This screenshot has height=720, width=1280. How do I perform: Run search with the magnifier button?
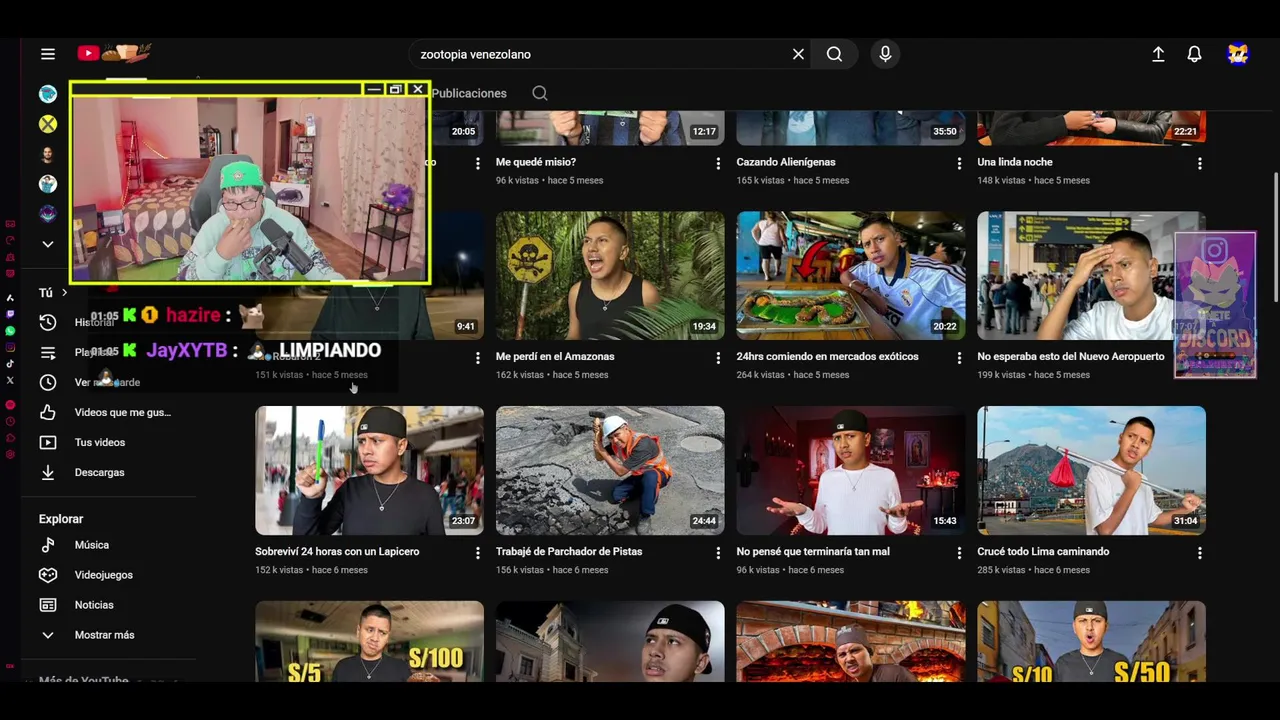tap(834, 54)
